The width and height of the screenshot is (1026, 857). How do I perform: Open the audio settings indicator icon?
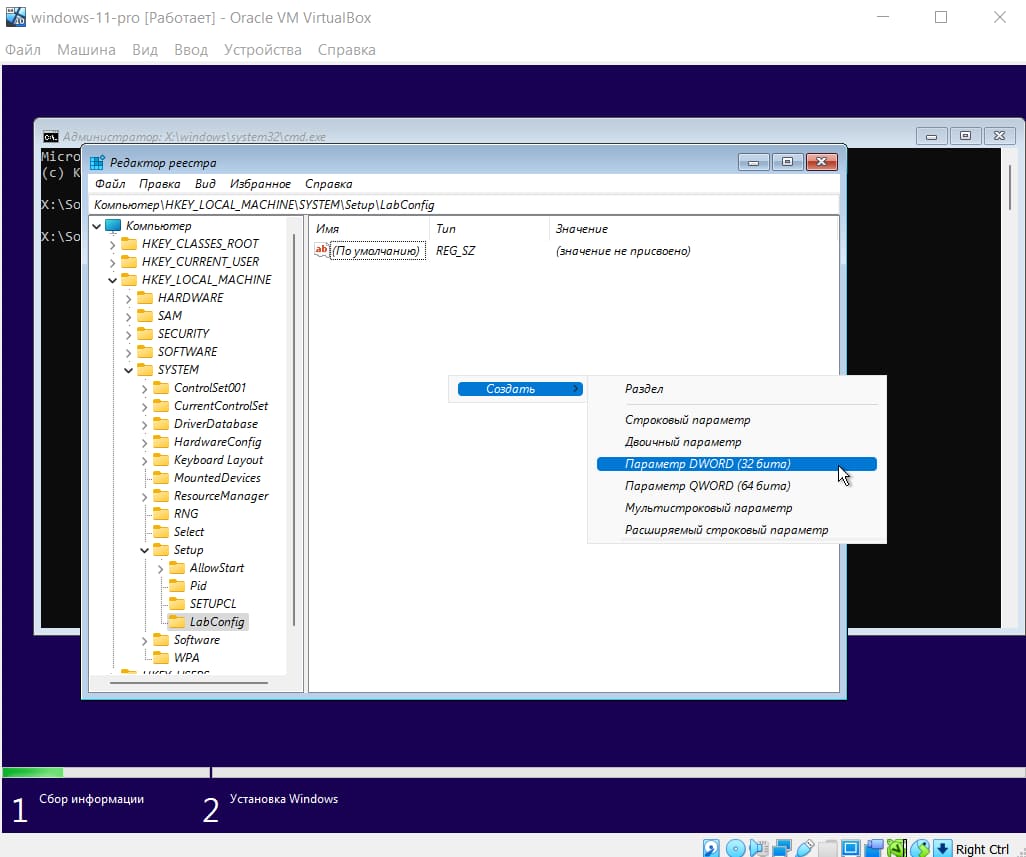(759, 848)
